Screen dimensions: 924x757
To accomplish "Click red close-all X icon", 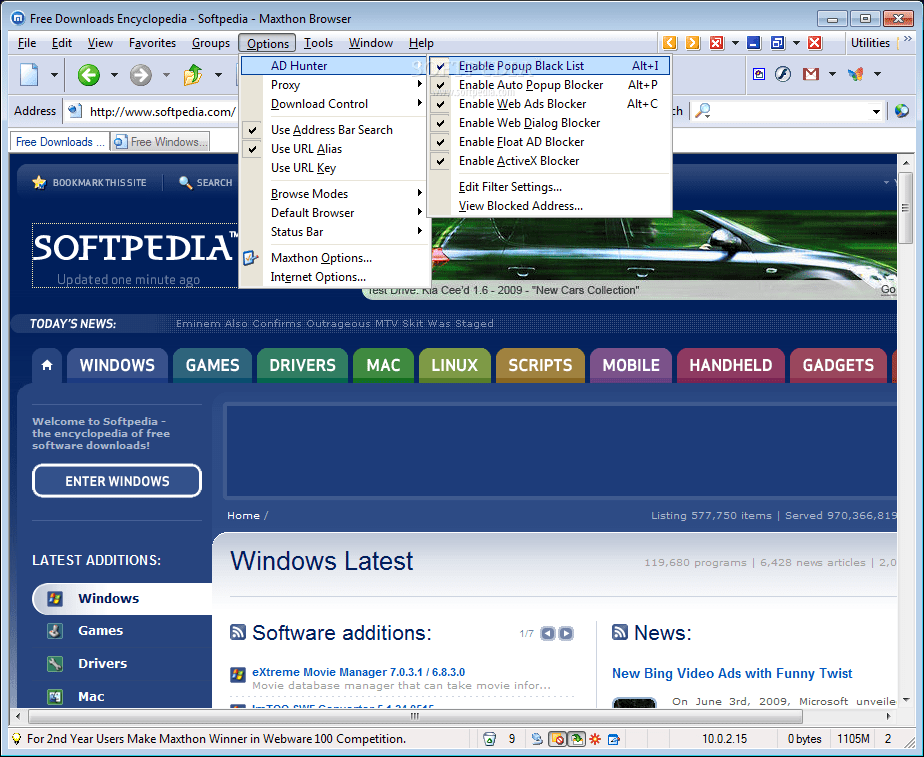I will coord(815,42).
